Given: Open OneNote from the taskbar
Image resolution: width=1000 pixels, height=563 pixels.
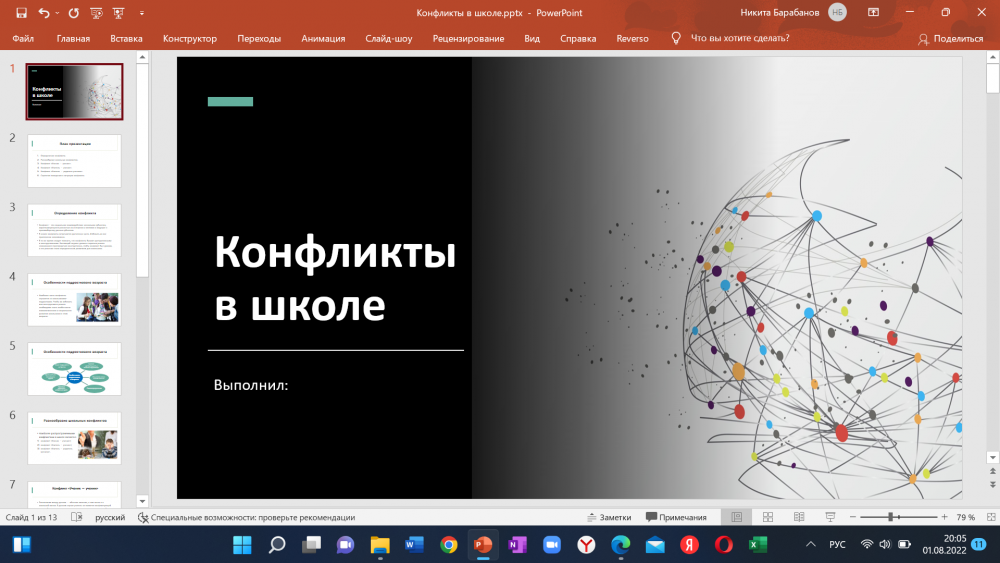Looking at the screenshot, I should point(517,545).
